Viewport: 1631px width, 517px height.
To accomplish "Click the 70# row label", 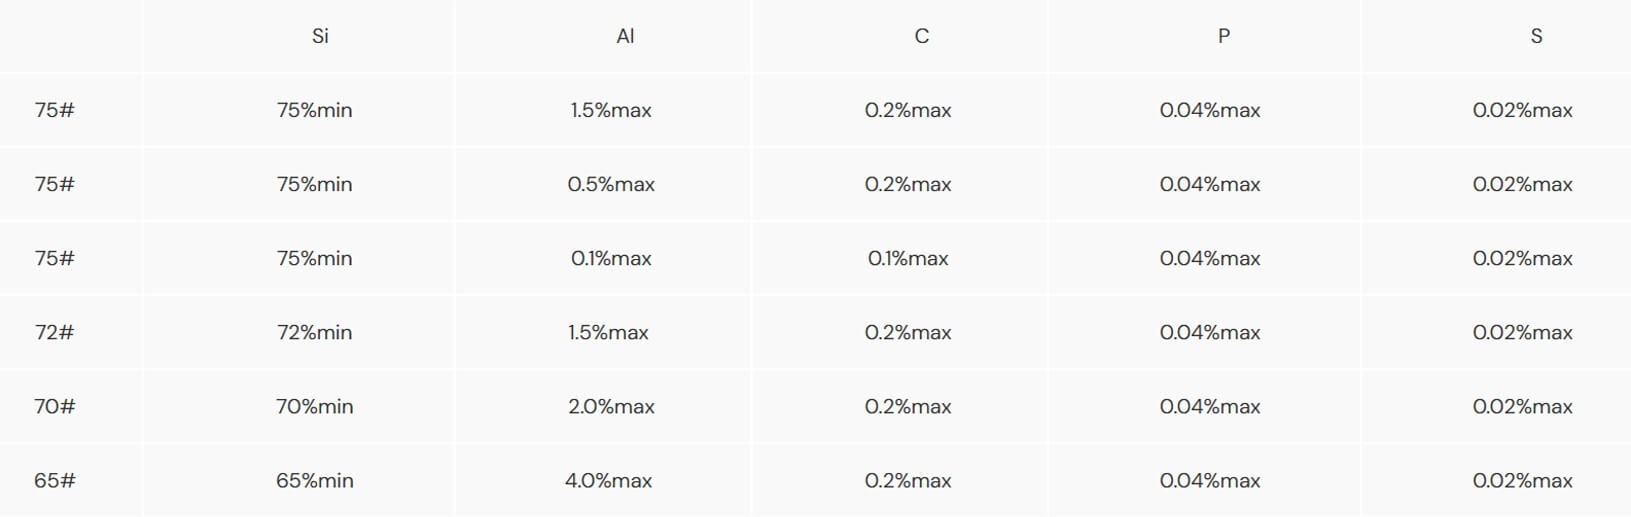I will click(x=54, y=406).
